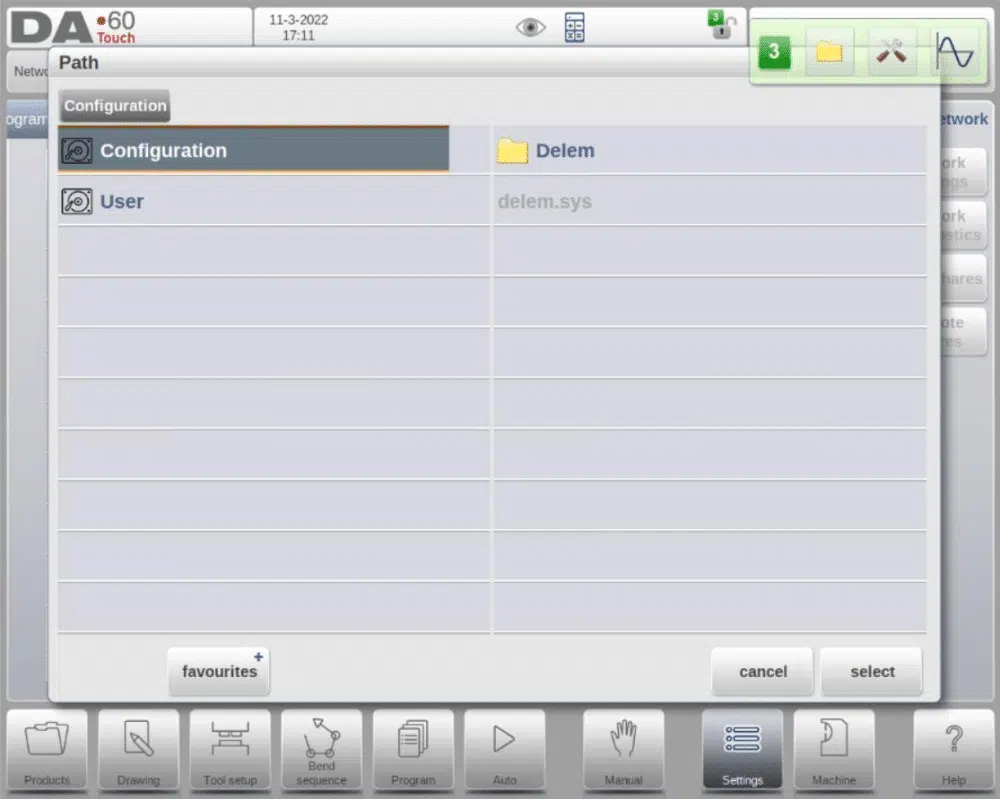Click the Configuration drive disk icon

[x=77, y=150]
